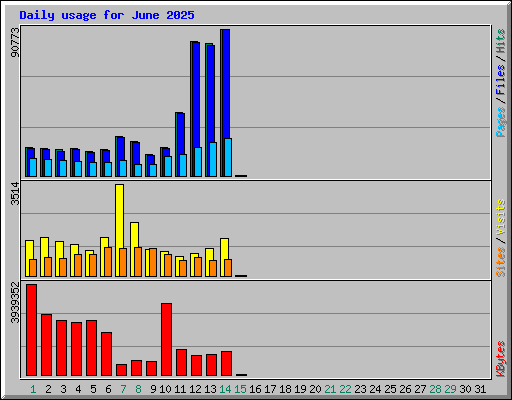Select day 19 on the axis

tap(300, 389)
